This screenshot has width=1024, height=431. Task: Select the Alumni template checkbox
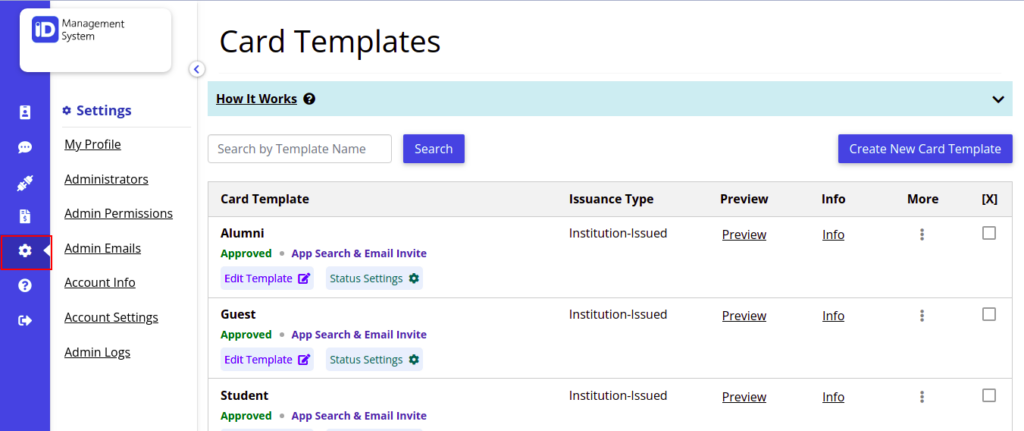[989, 233]
